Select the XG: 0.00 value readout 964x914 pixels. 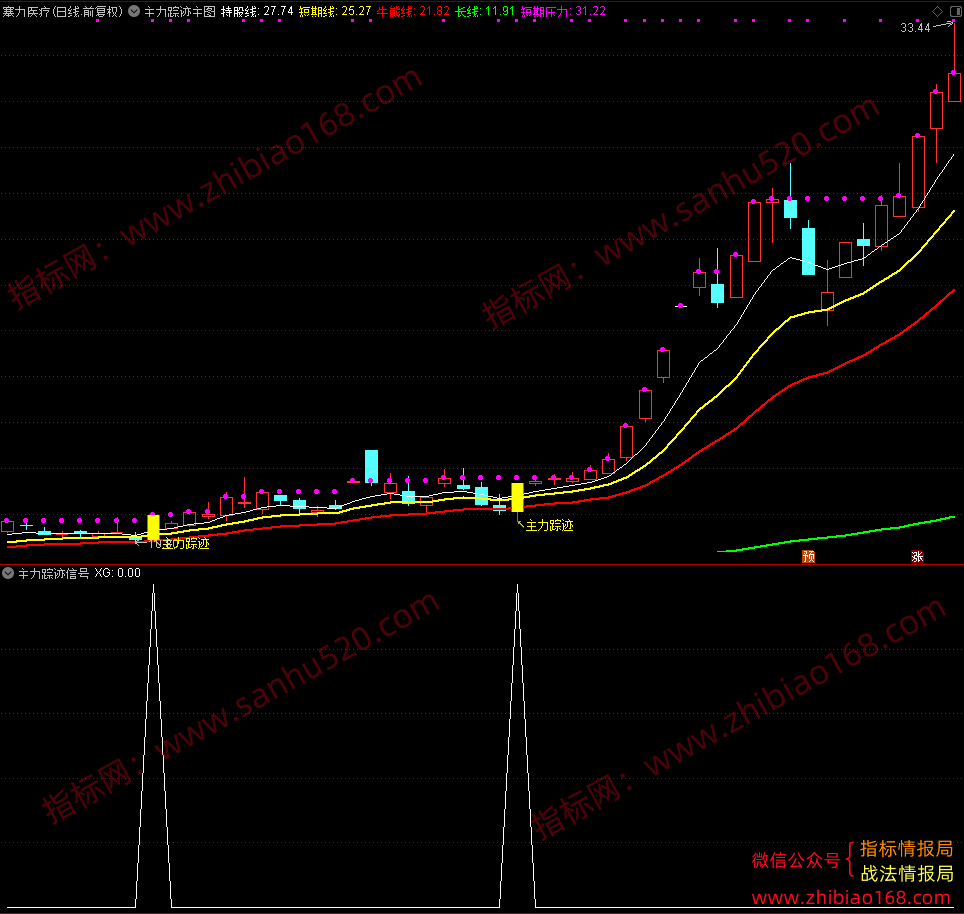117,573
